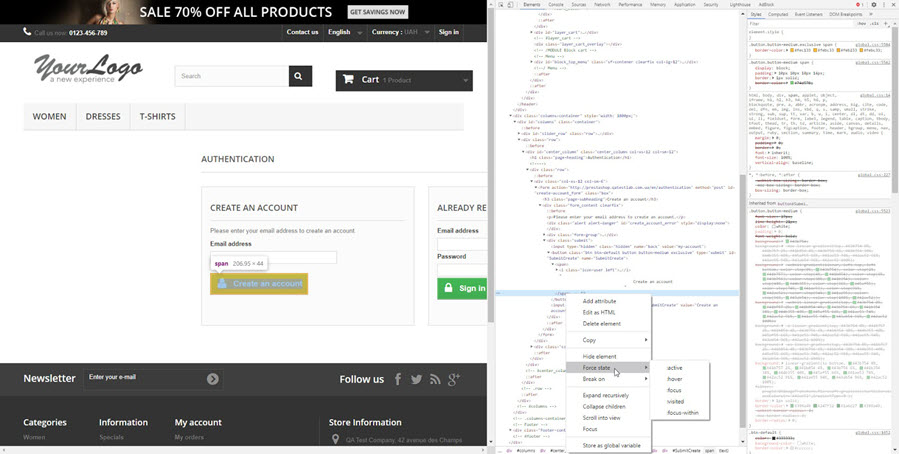Expand the block_top_menu div node
The width and height of the screenshot is (899, 454).
pos(531,62)
